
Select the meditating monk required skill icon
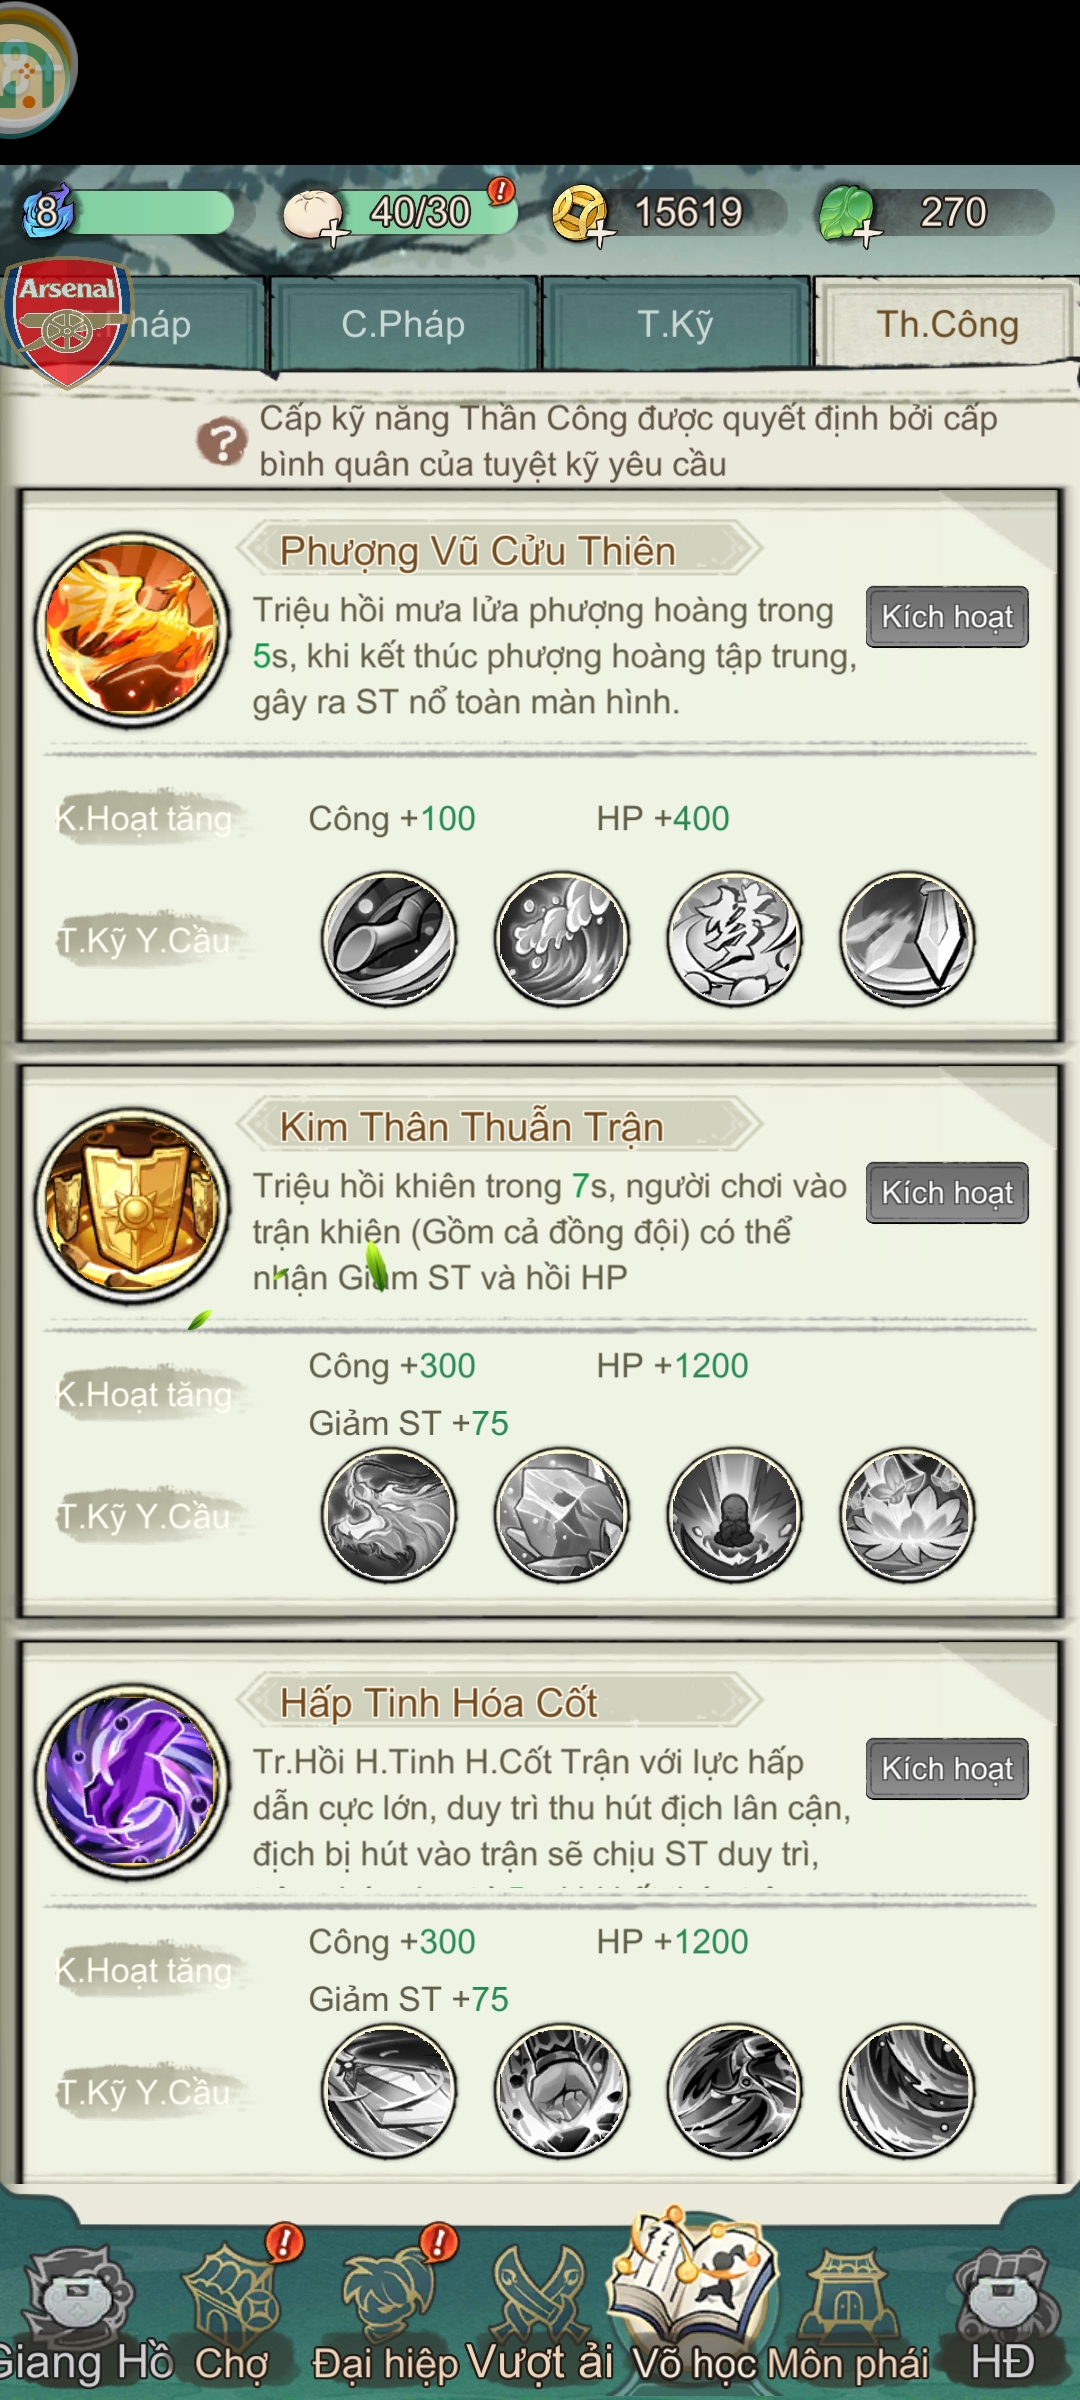pos(735,1515)
